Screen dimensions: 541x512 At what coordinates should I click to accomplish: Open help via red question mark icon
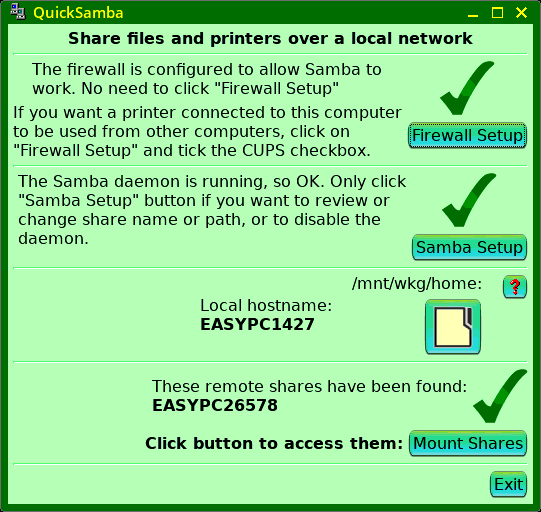point(514,286)
